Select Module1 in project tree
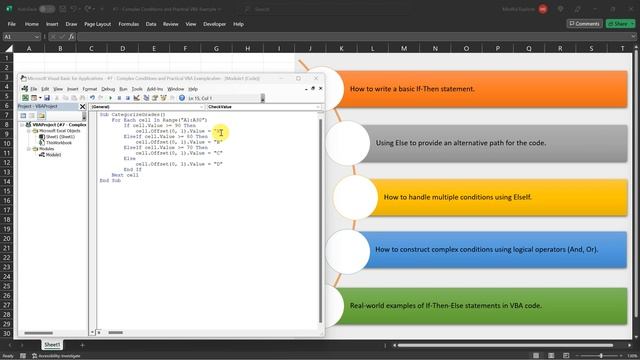Screen dimensions: 640x360 tap(53, 155)
